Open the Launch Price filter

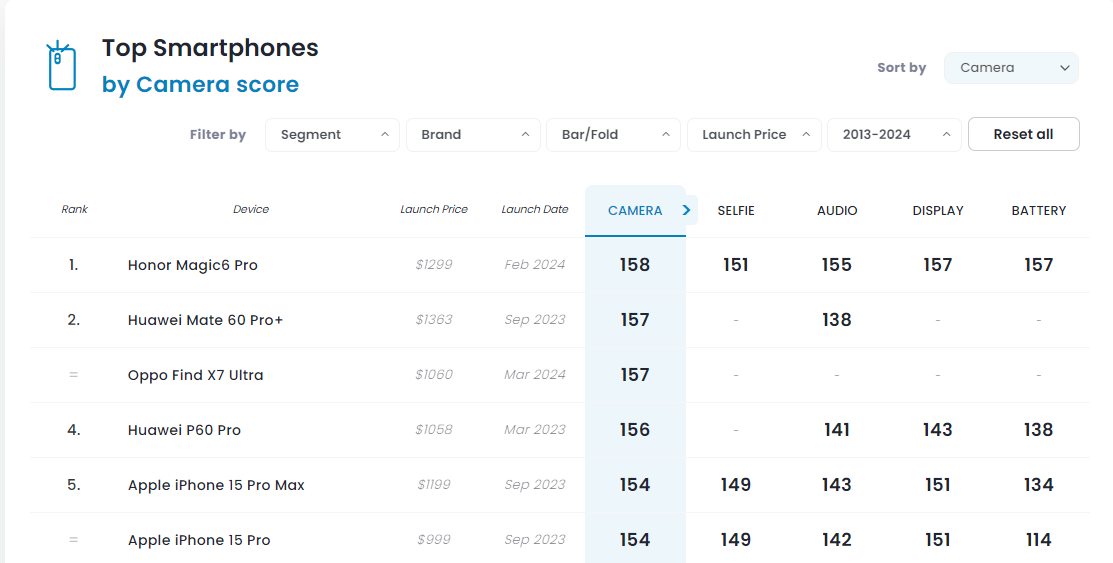pos(754,134)
